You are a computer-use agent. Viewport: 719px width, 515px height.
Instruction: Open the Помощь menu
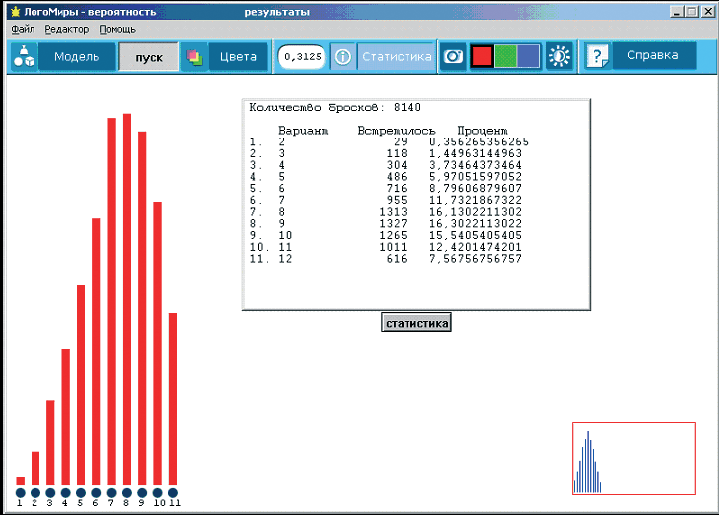pos(117,30)
